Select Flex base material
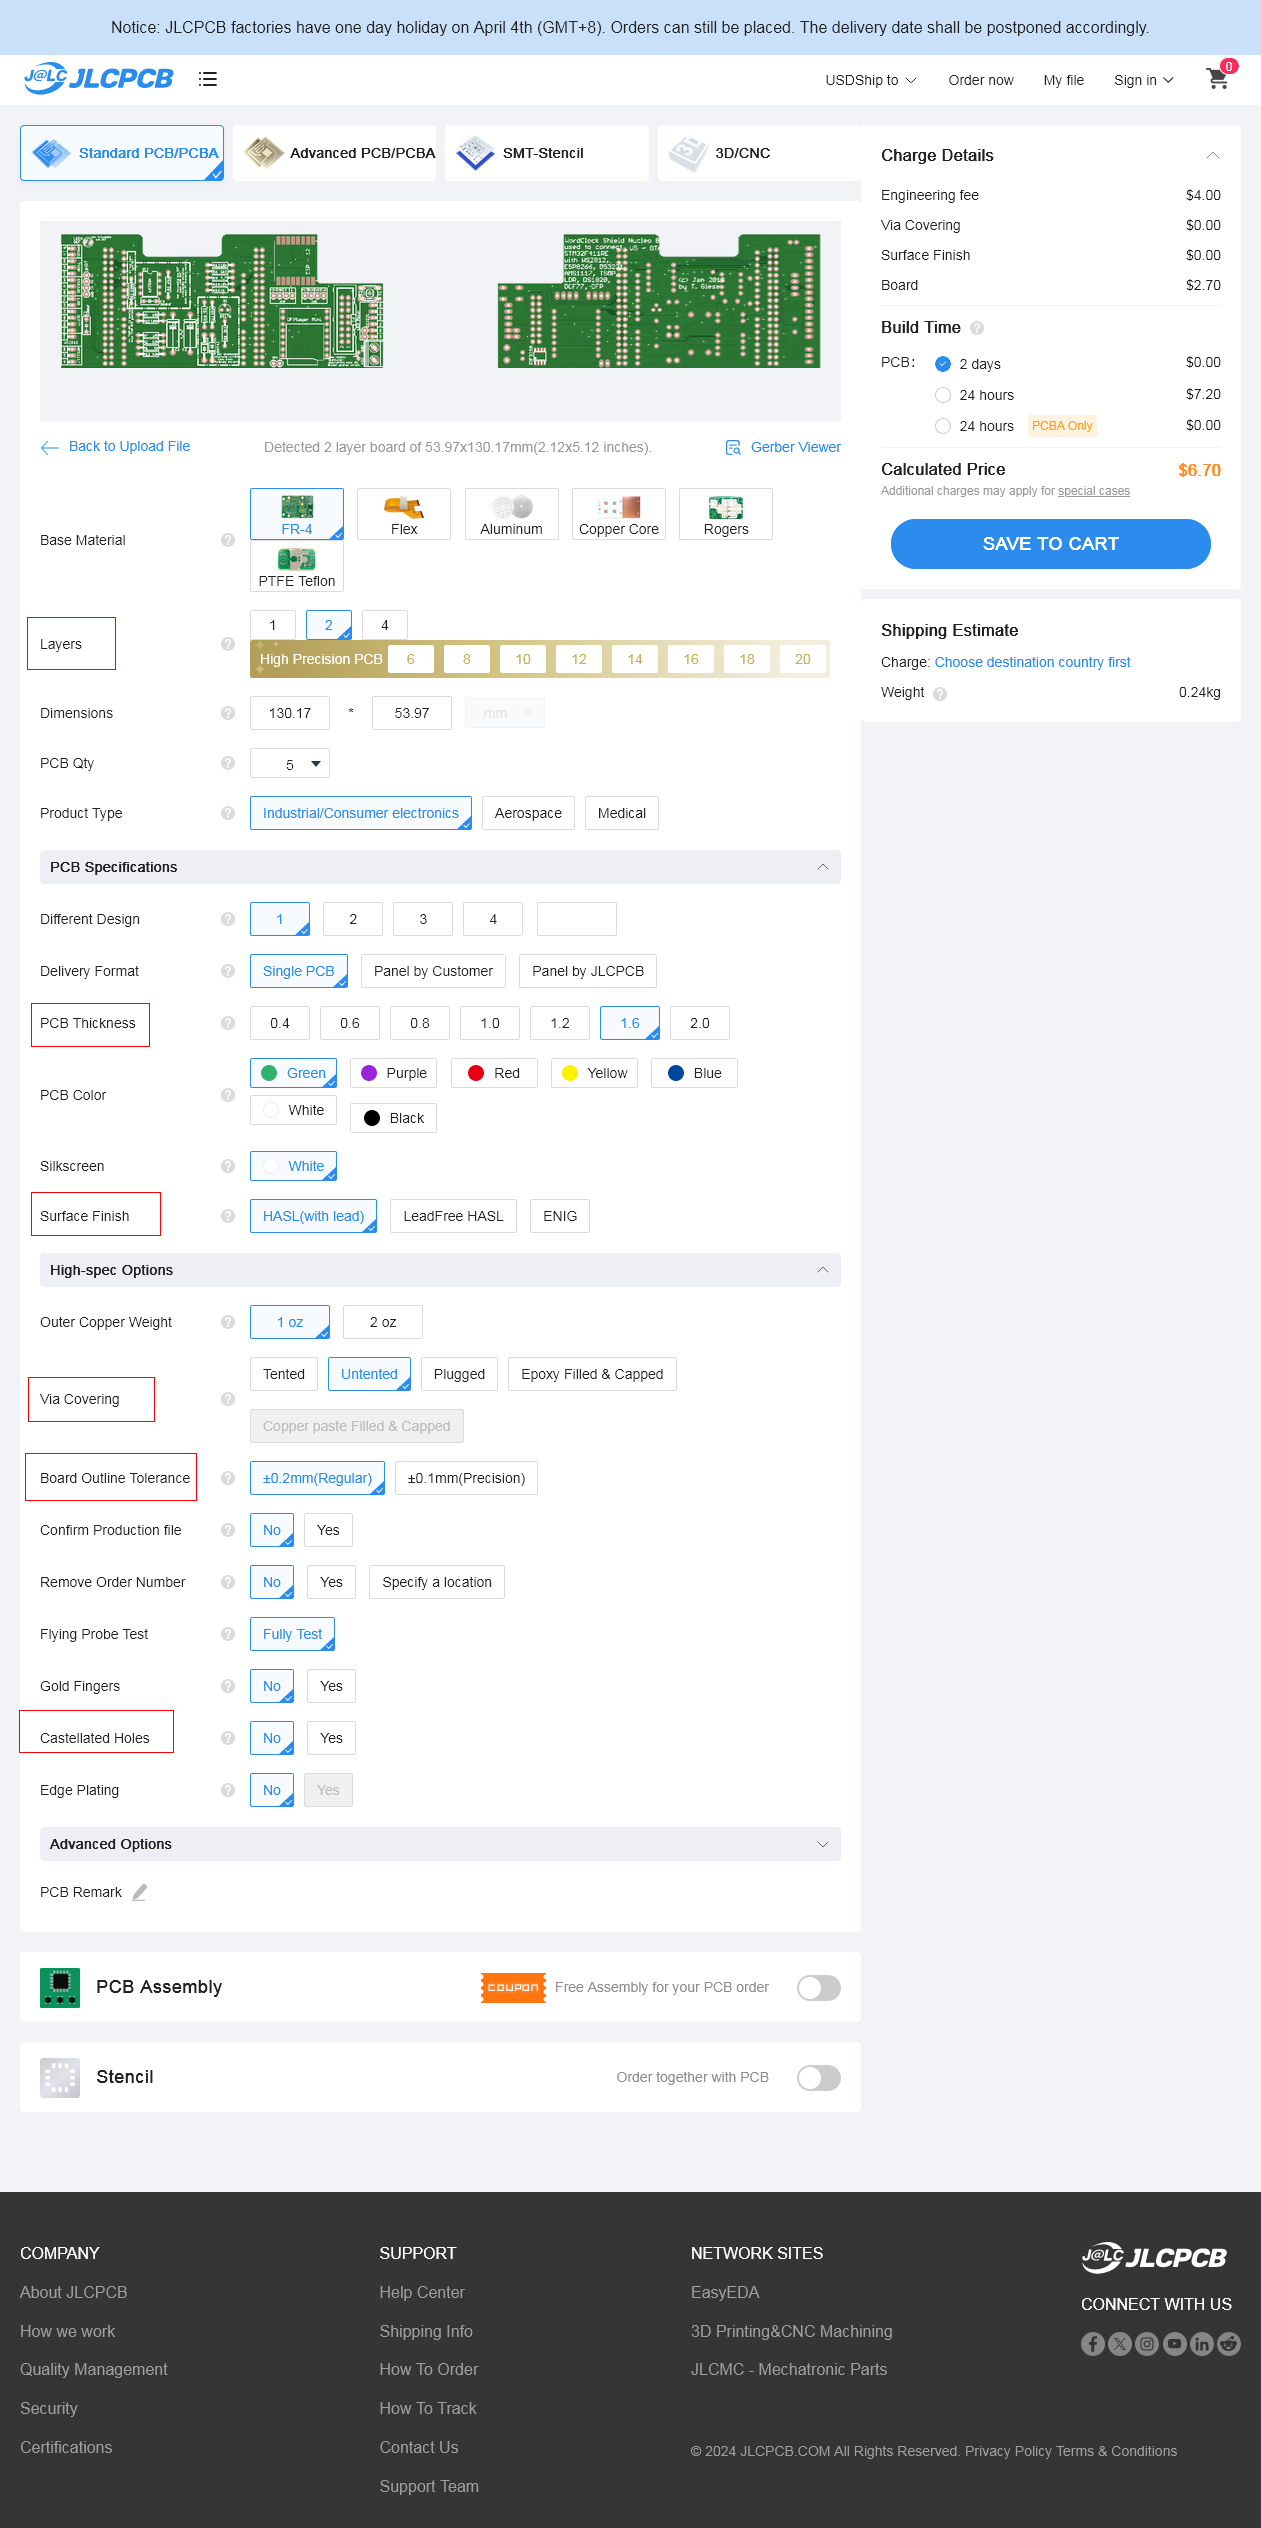This screenshot has height=2528, width=1261. (404, 514)
